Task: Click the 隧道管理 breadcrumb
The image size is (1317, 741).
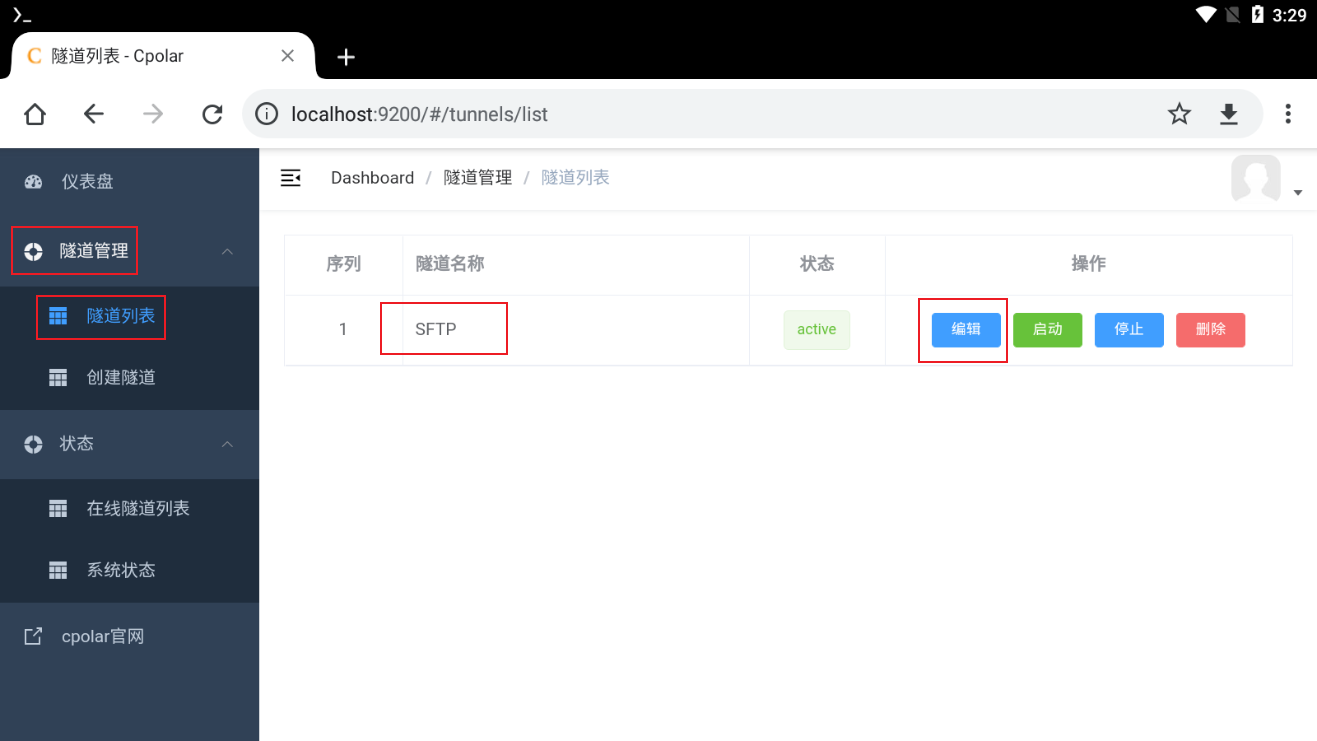Action: (478, 178)
